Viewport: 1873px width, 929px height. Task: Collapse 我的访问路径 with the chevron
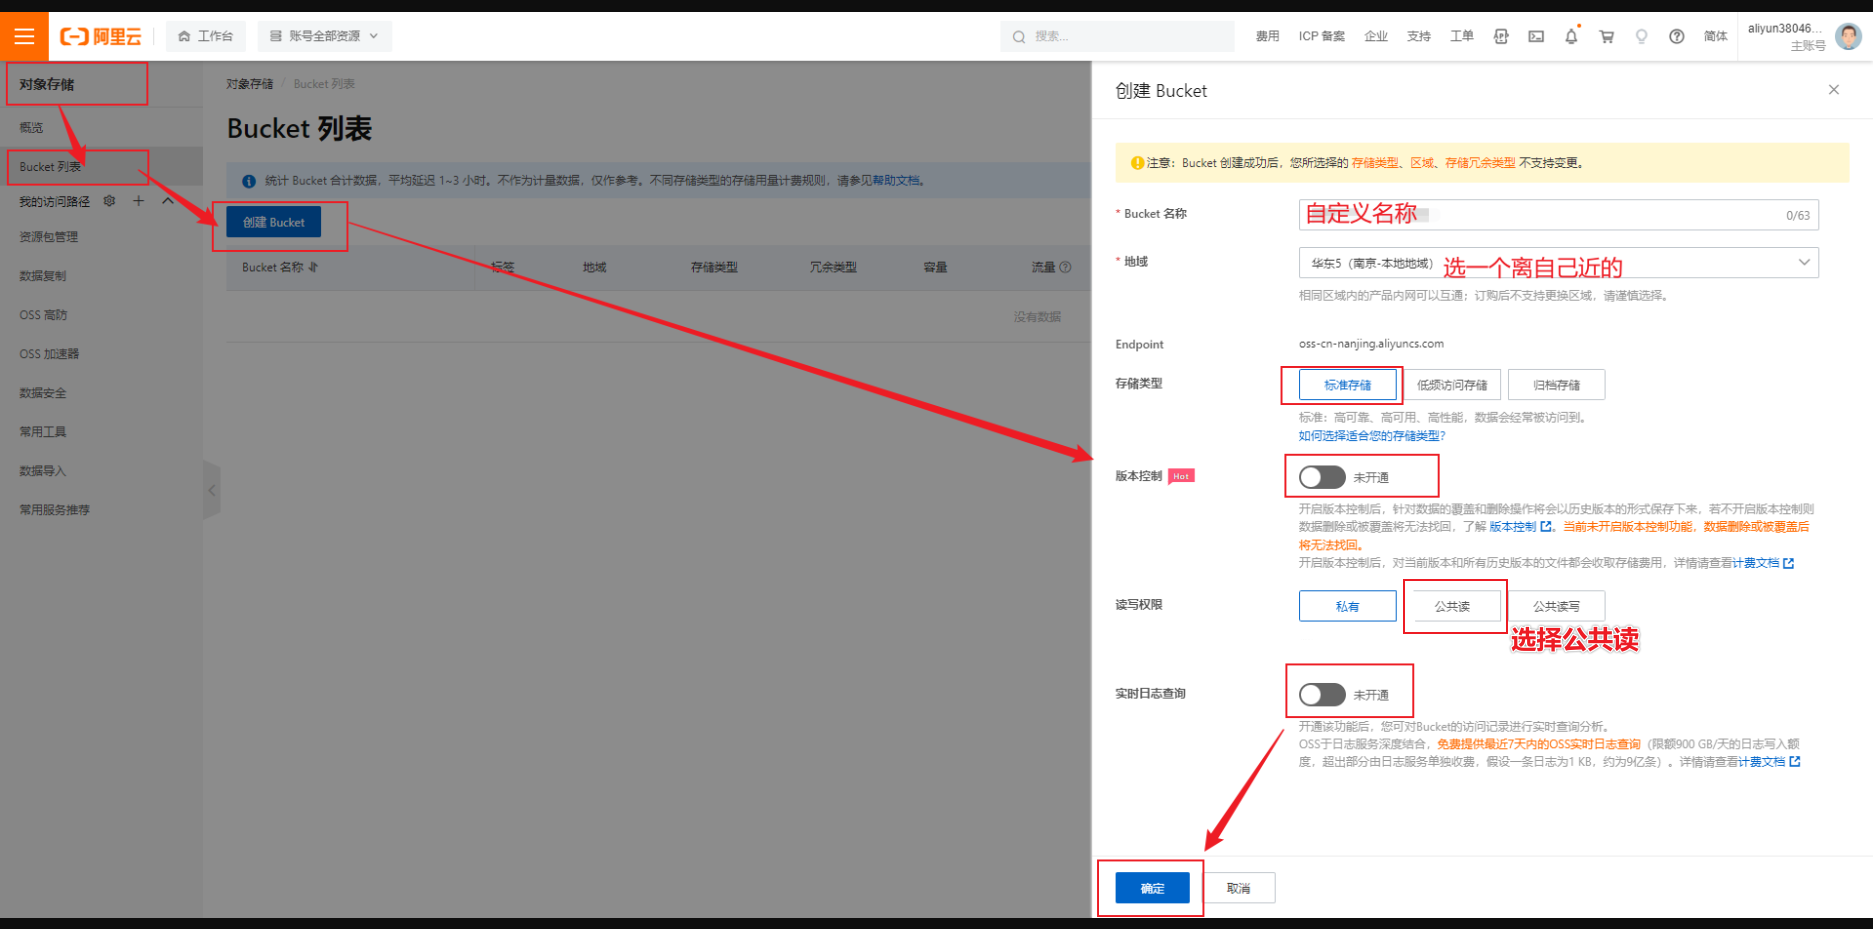(167, 200)
